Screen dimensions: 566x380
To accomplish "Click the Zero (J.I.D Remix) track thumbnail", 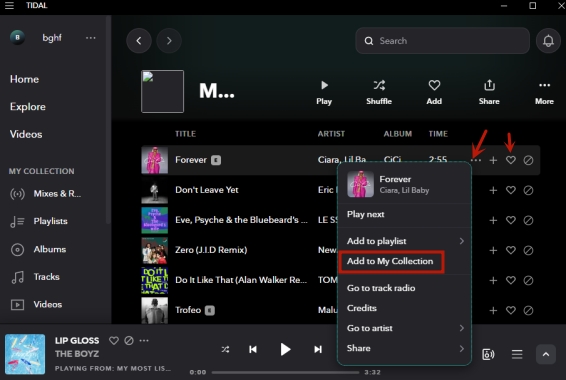I will click(154, 250).
